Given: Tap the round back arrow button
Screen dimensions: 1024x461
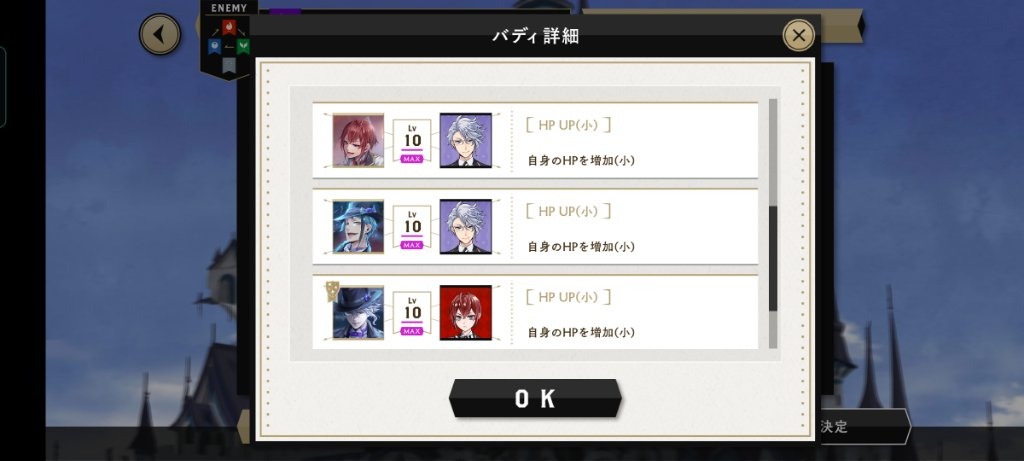Looking at the screenshot, I should pos(159,34).
